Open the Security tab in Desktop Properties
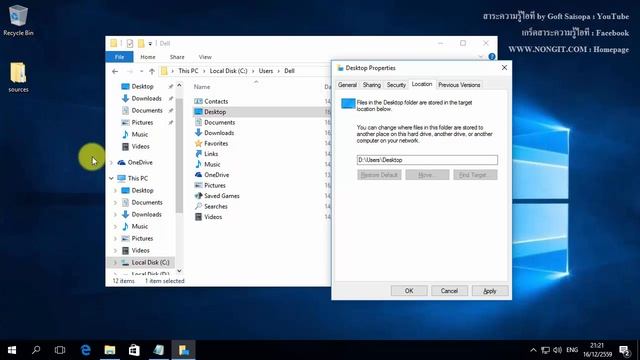This screenshot has width=640, height=360. [396, 85]
